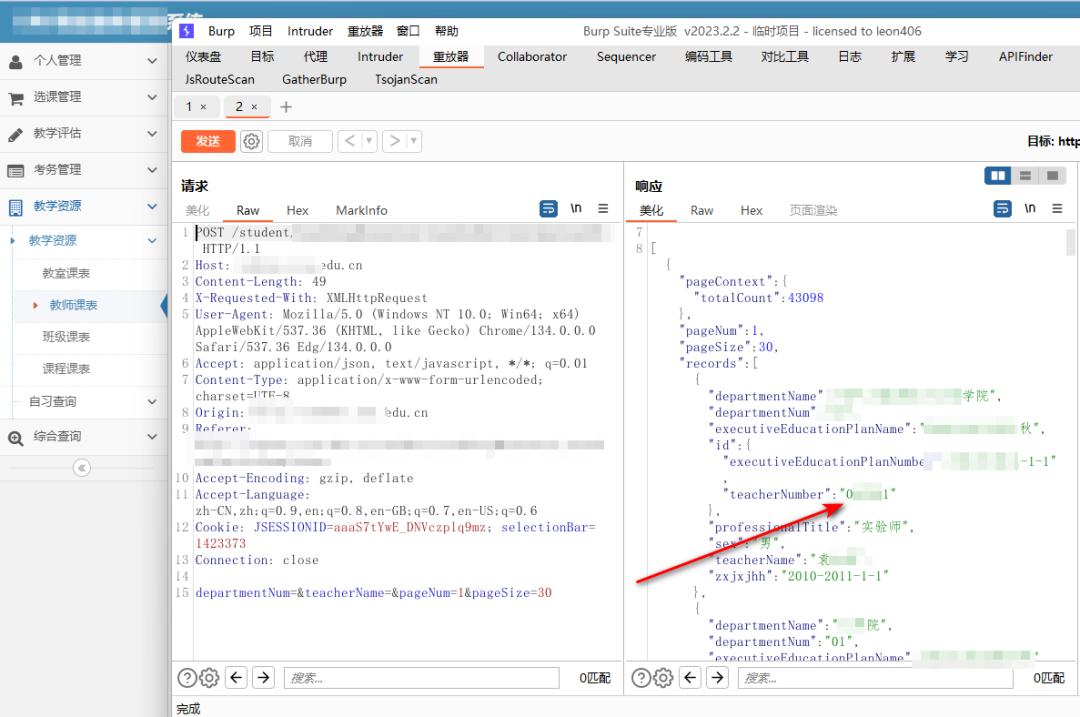Toggle word wrap icon in request panel
1080x717 pixels.
coord(548,208)
